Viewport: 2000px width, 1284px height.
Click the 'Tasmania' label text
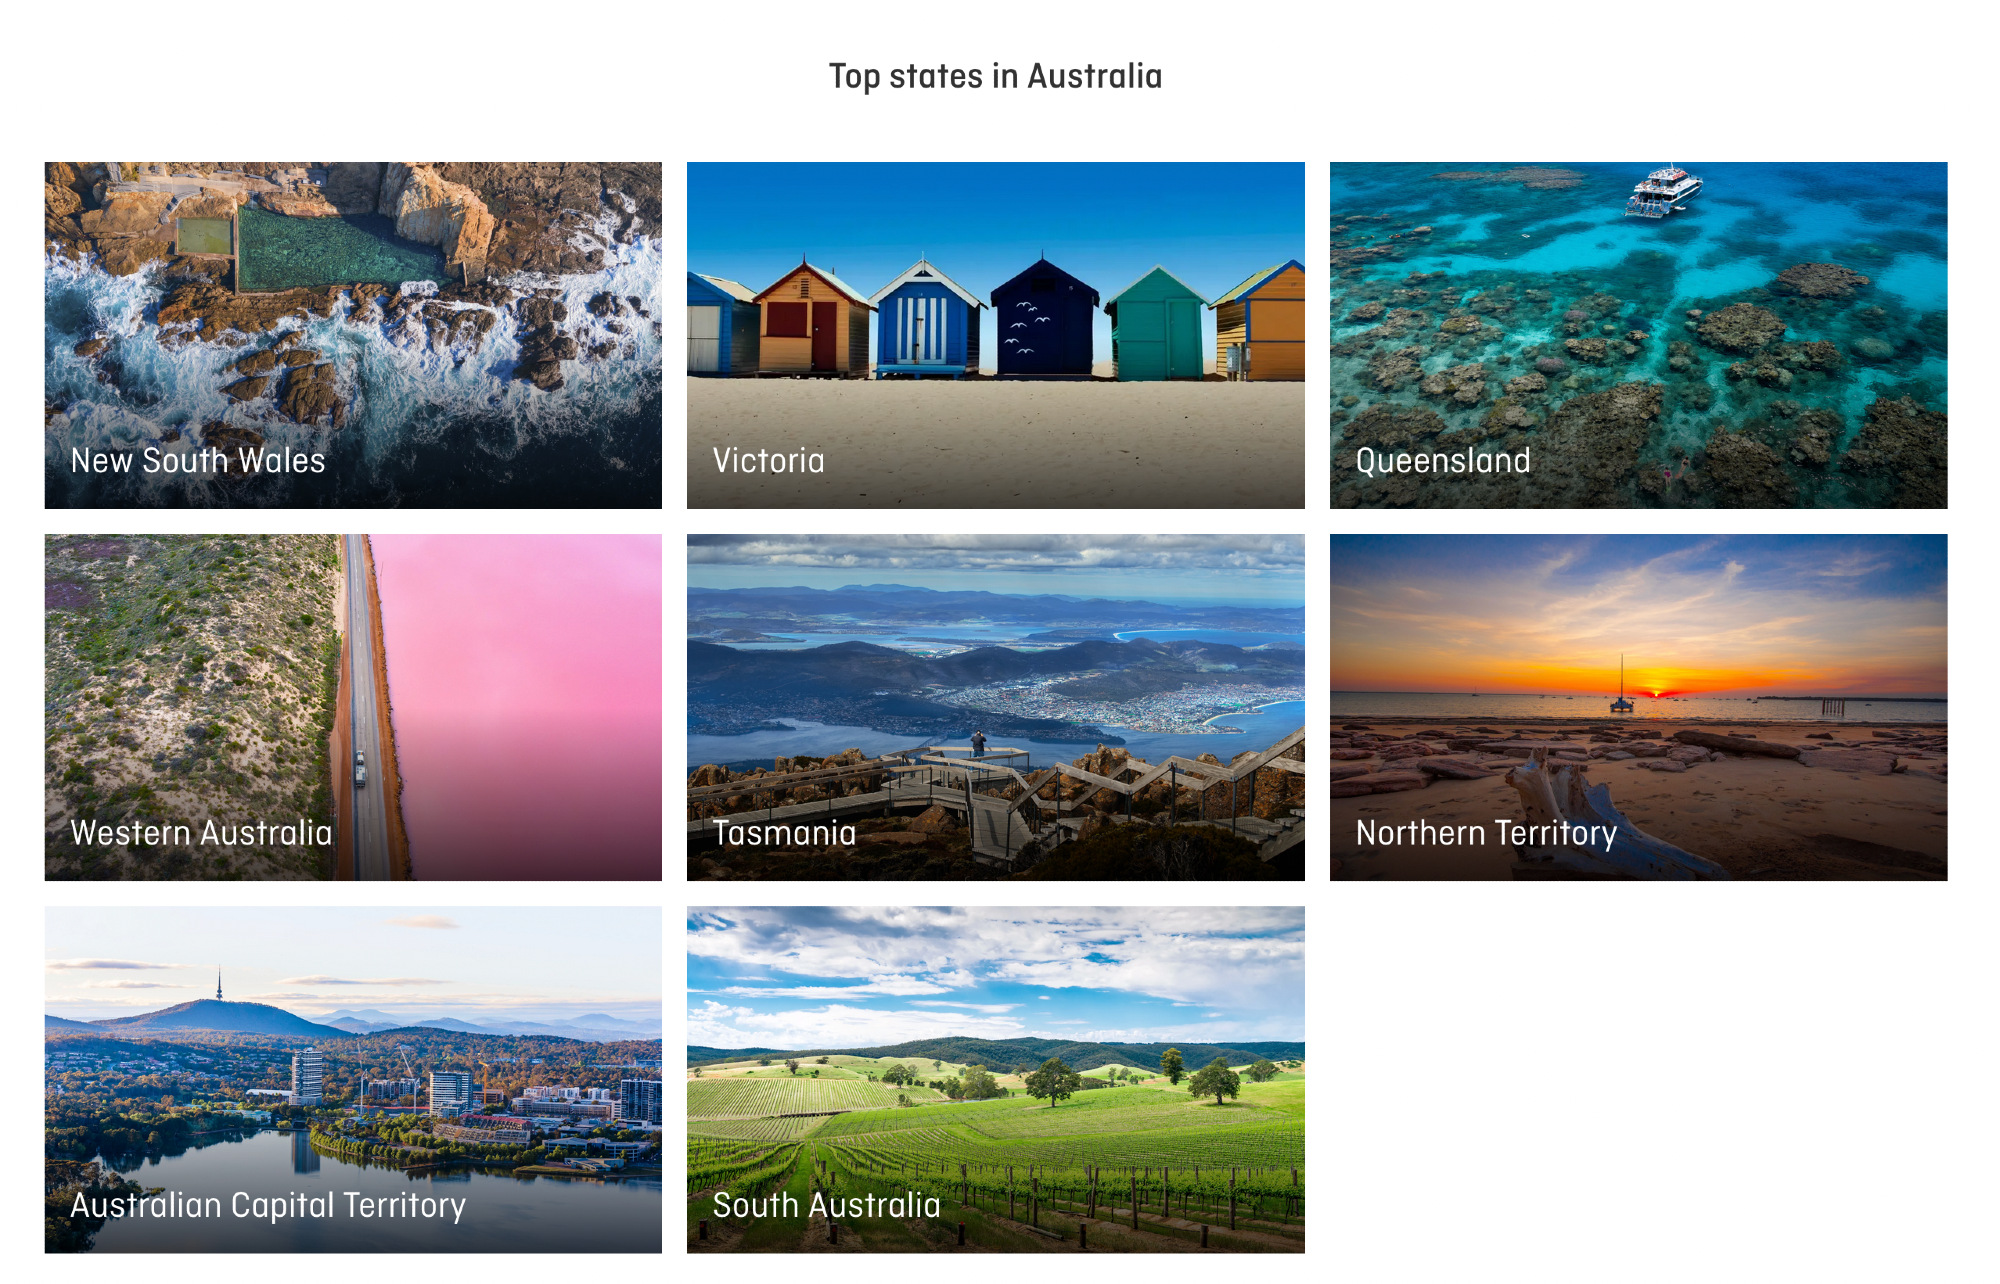(784, 833)
